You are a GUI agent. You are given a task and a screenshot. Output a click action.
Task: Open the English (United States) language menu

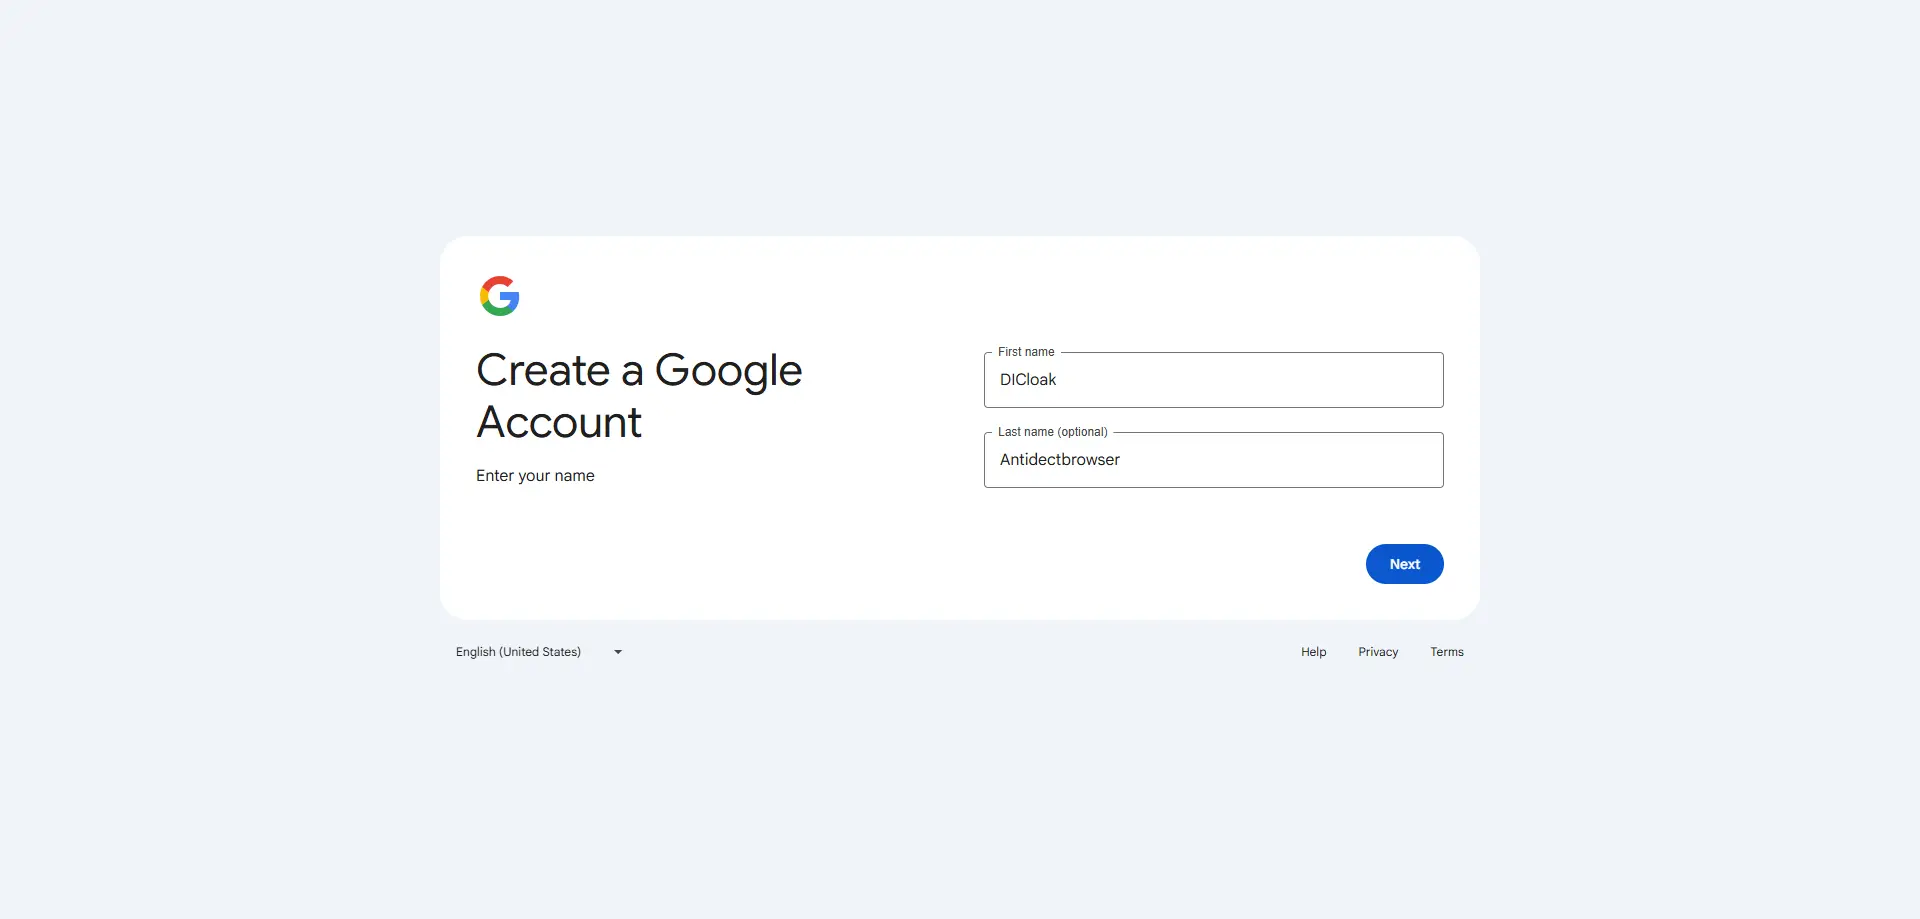tap(518, 652)
